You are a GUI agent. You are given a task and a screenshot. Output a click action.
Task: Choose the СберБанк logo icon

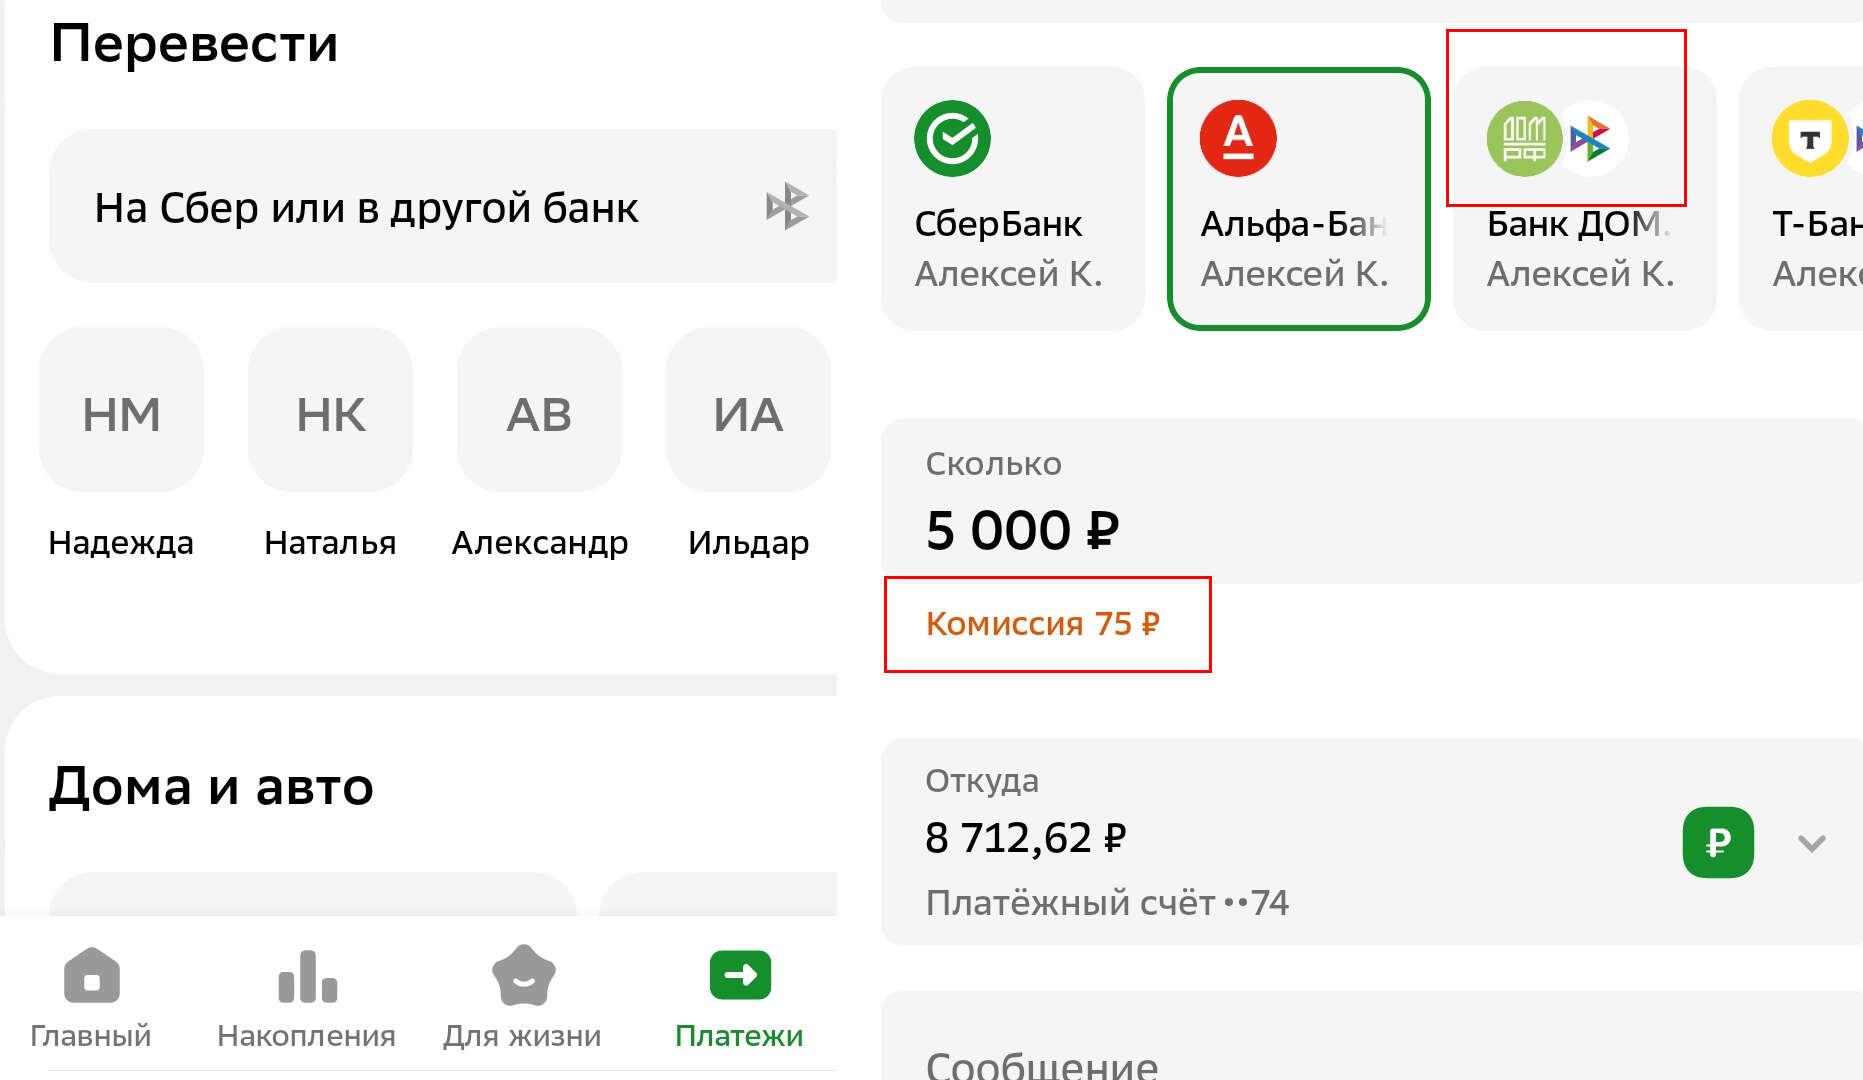[x=952, y=139]
